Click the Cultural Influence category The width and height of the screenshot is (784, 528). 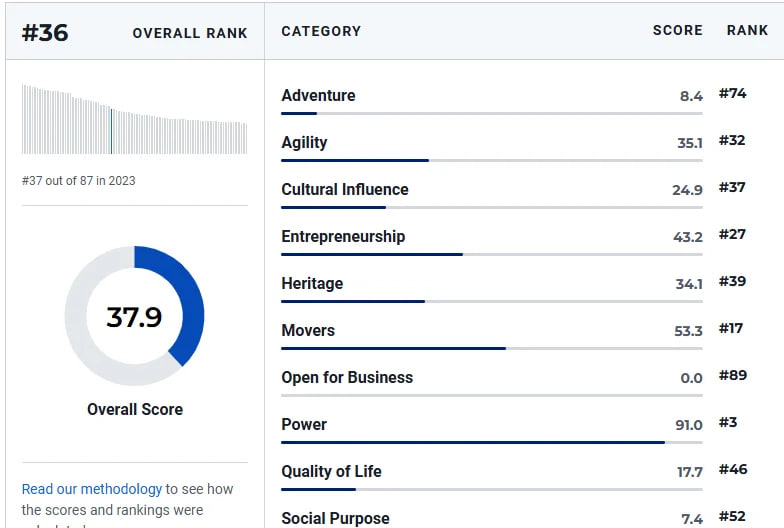[x=344, y=190]
